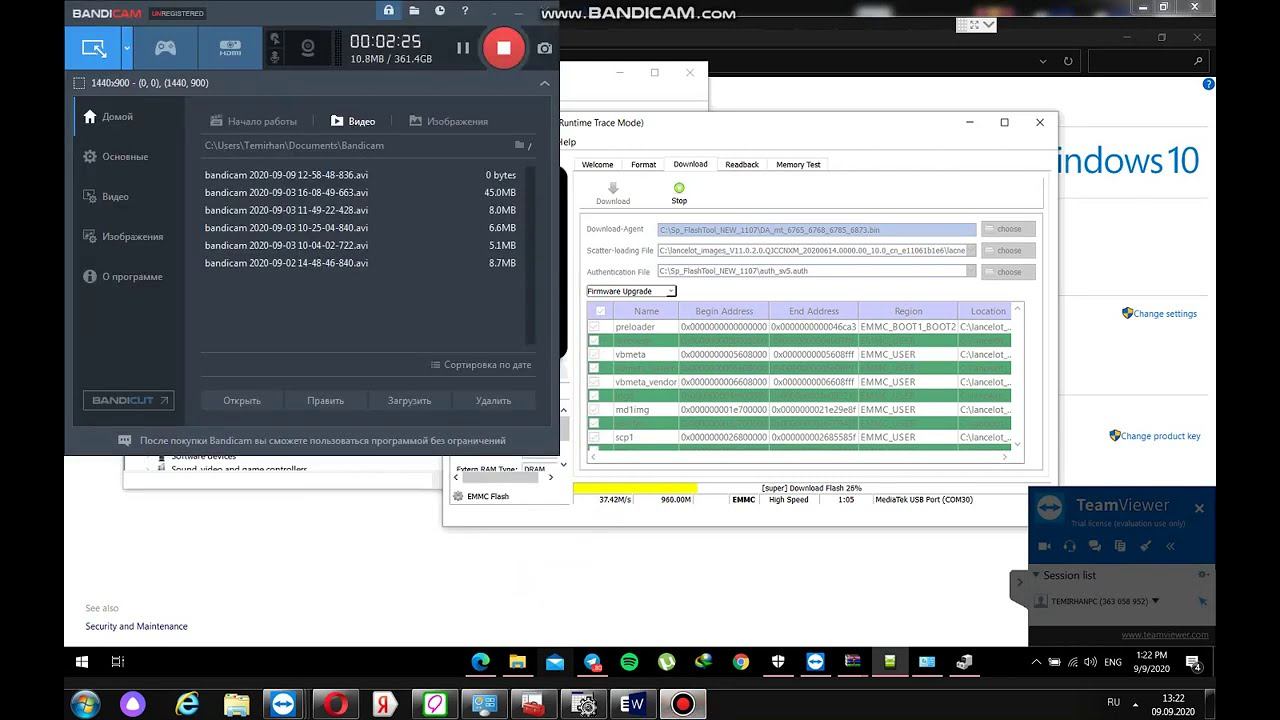
Task: Toggle the scp1 partition checkbox
Action: tap(594, 437)
